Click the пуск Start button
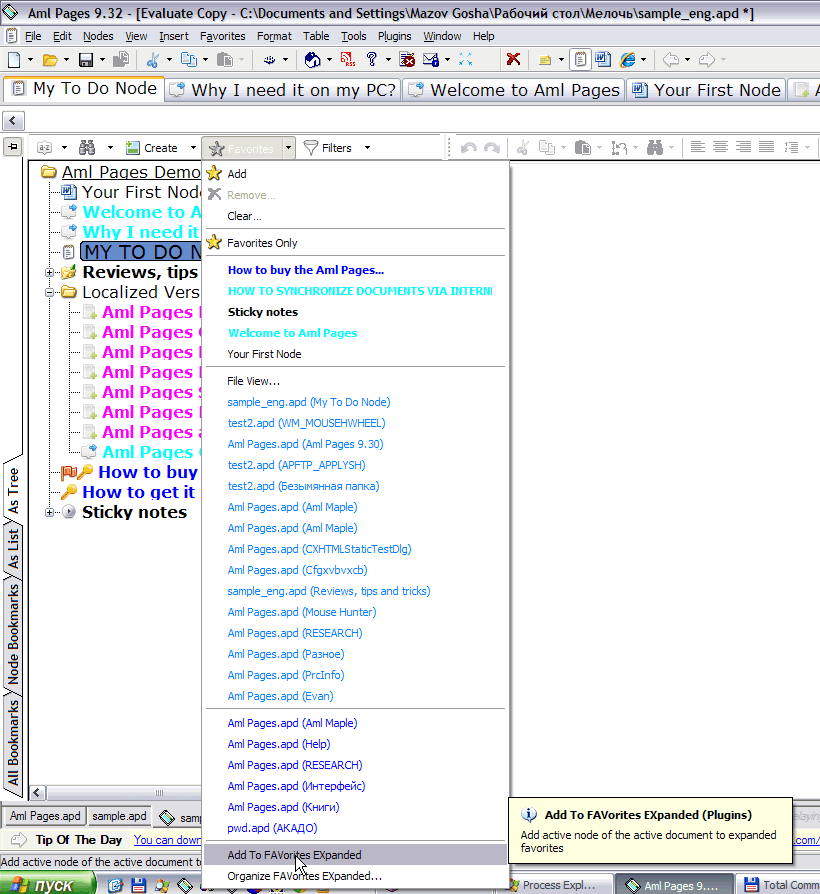 pyautogui.click(x=47, y=884)
